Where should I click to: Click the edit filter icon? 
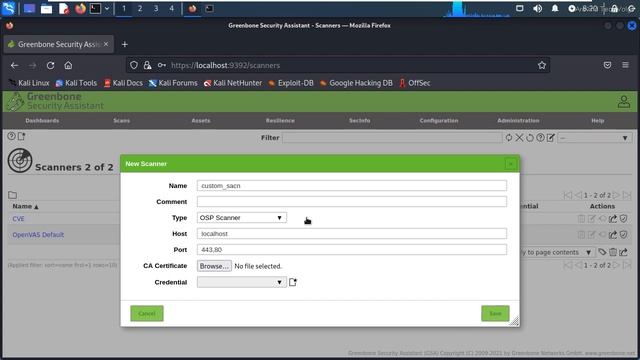click(551, 138)
